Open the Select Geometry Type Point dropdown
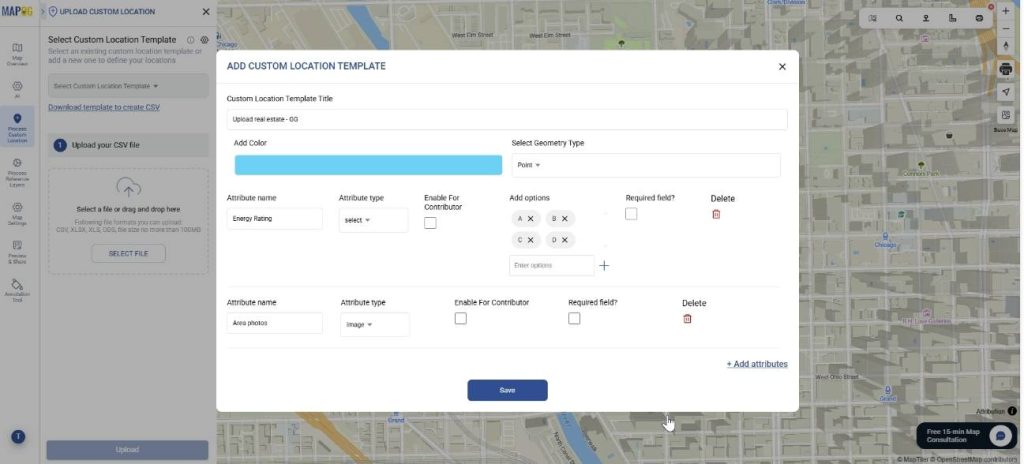This screenshot has width=1024, height=464. [646, 165]
